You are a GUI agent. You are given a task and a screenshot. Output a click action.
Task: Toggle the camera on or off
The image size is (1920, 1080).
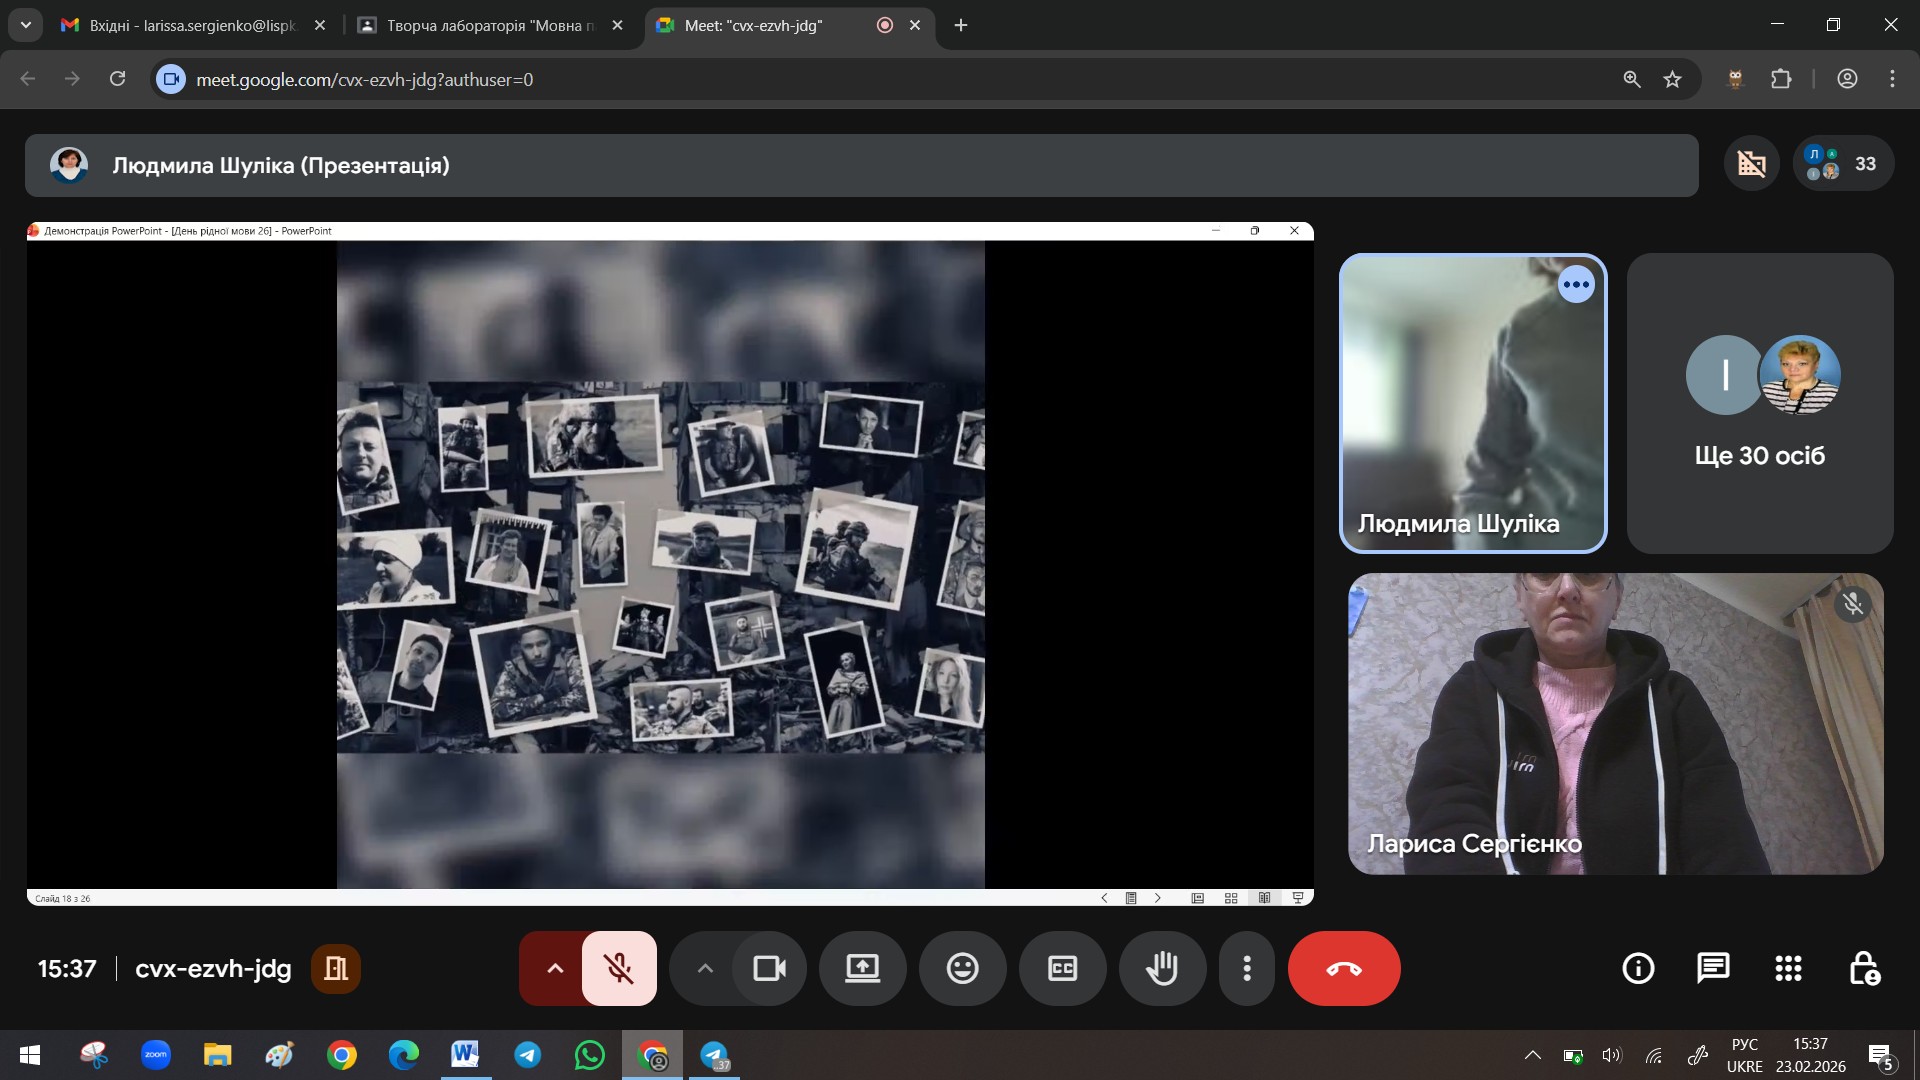point(769,968)
